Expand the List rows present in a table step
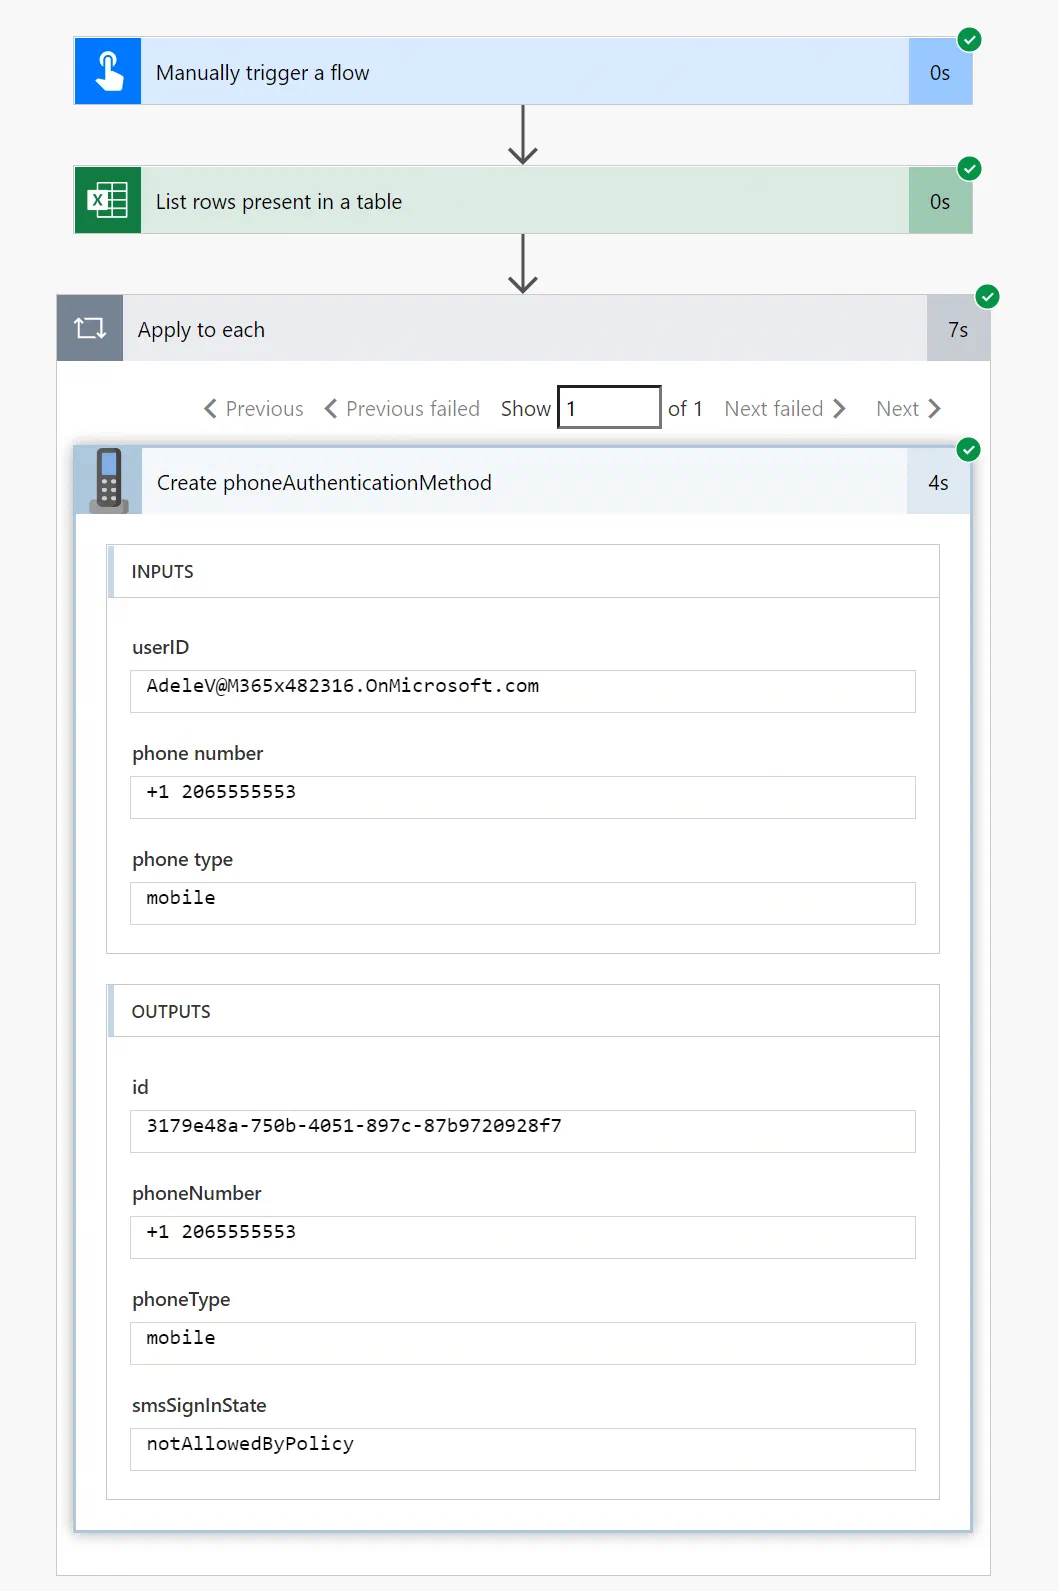The height and width of the screenshot is (1591, 1059). point(524,200)
